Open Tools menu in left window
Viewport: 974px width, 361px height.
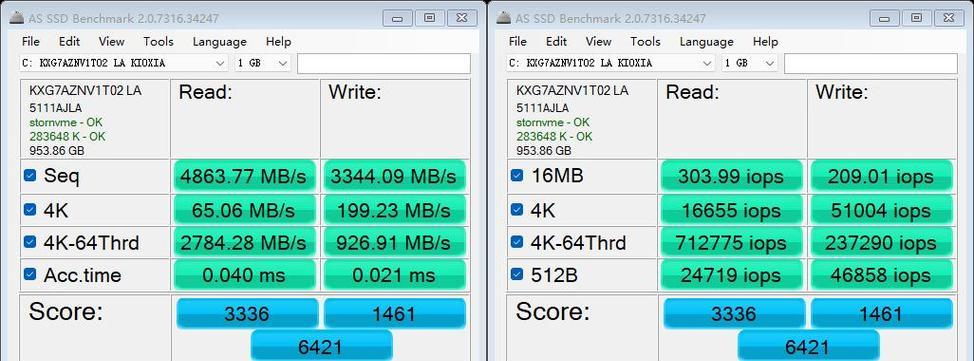[158, 42]
